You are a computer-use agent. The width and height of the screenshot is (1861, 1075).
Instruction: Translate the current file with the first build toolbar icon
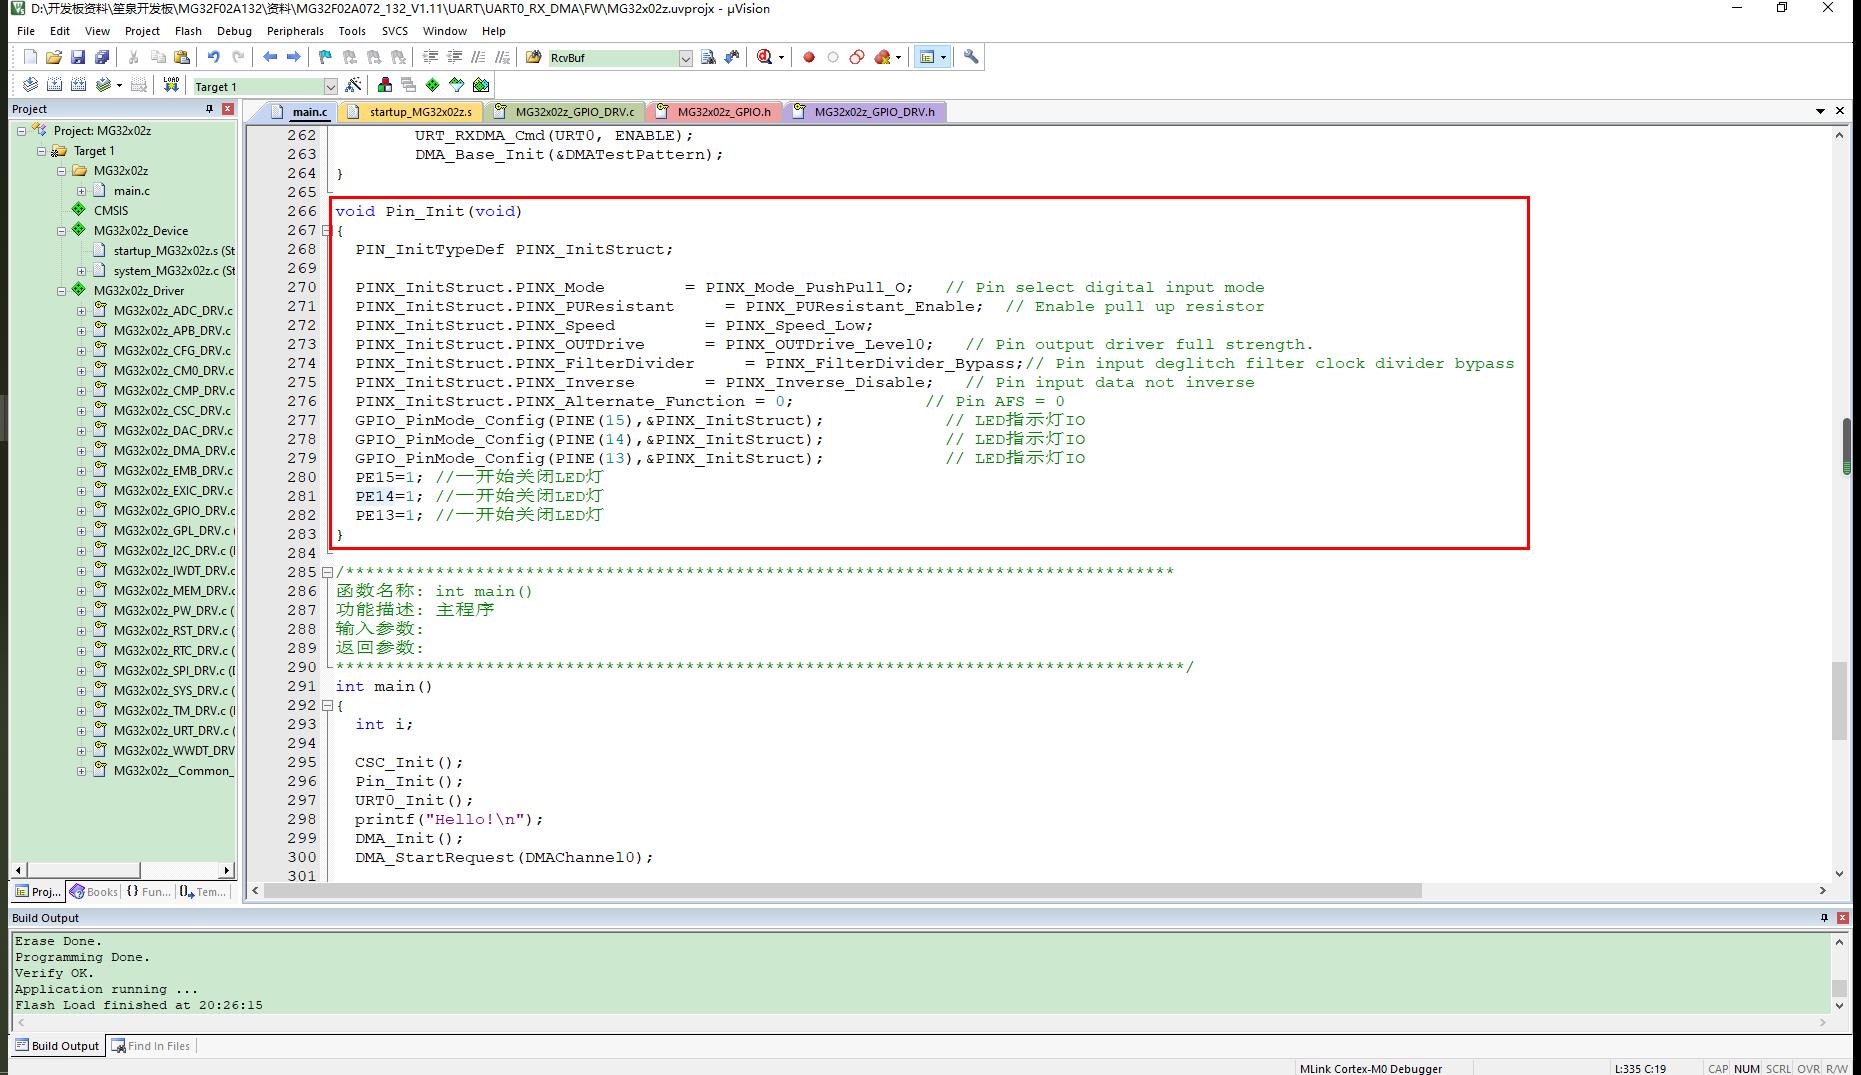pyautogui.click(x=30, y=85)
